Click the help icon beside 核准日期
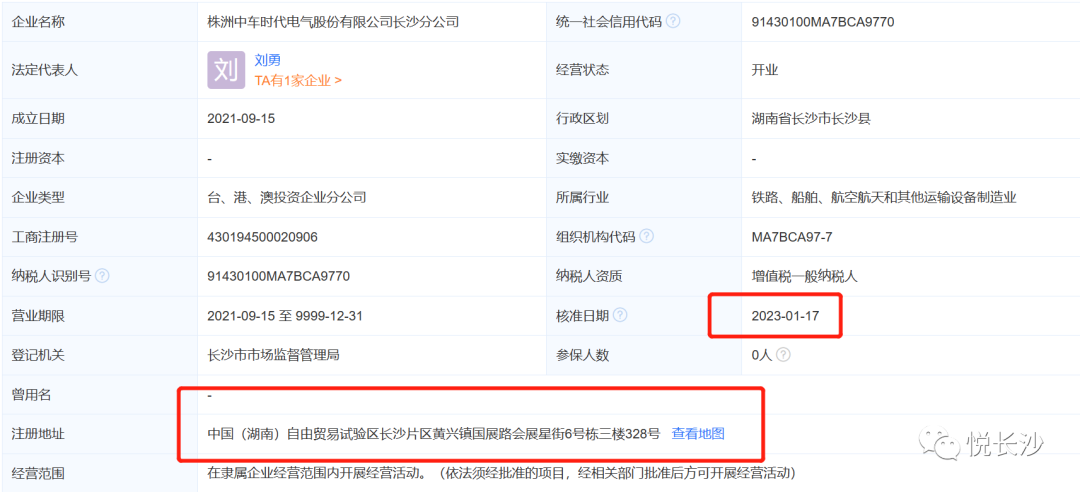Screen dimensions: 1080x492 (620, 316)
